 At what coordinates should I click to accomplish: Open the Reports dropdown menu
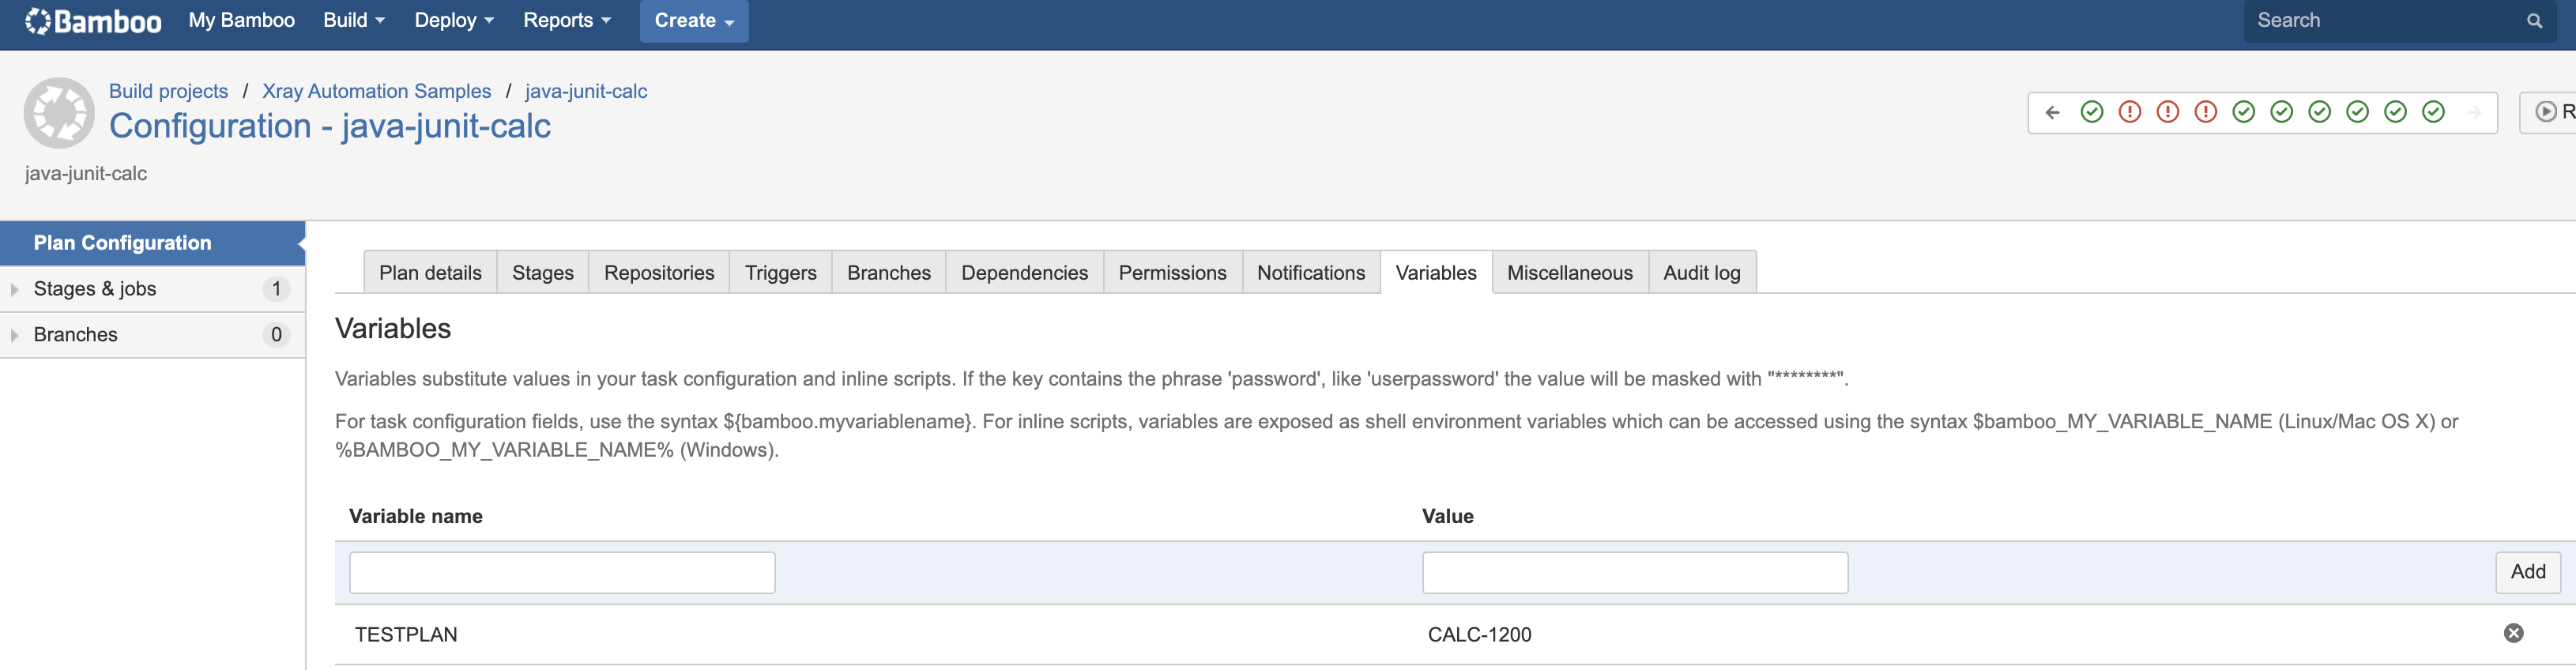click(x=567, y=21)
